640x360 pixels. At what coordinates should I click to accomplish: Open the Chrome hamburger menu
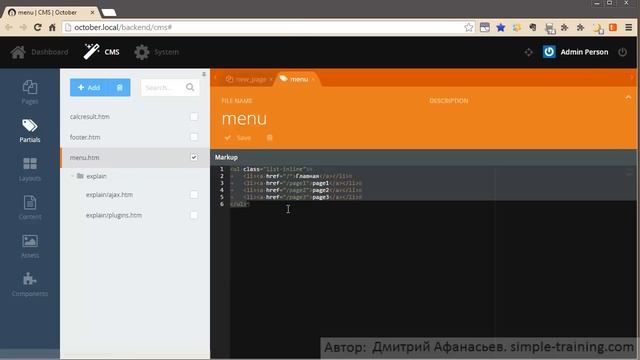(629, 27)
